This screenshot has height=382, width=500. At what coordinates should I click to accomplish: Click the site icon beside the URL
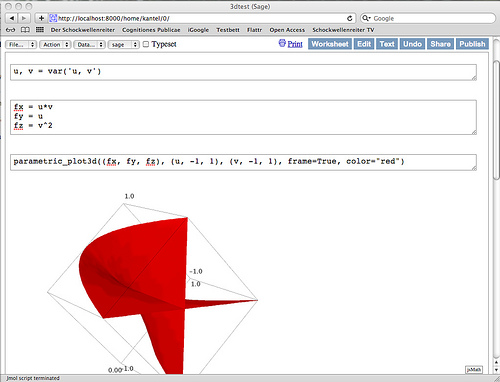53,18
